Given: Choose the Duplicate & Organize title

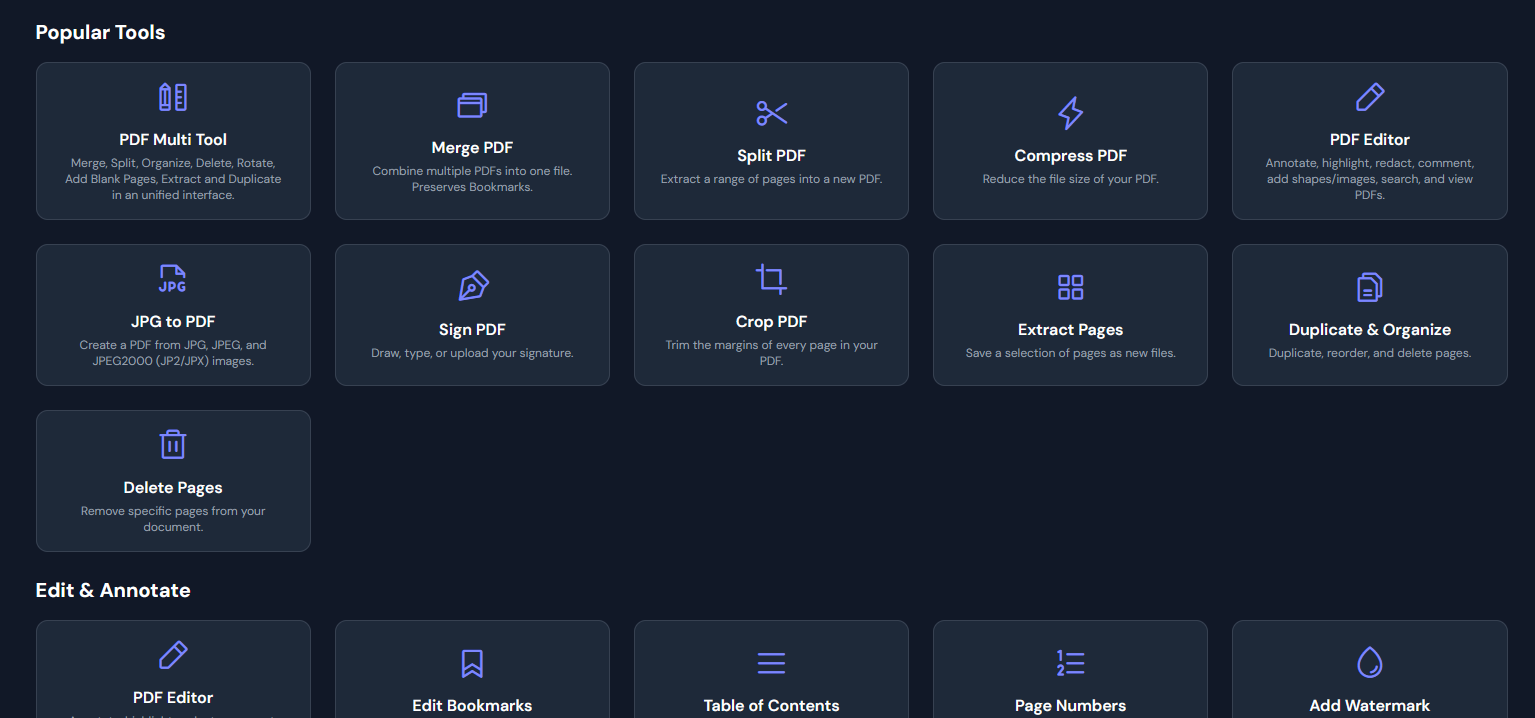Looking at the screenshot, I should [x=1369, y=330].
